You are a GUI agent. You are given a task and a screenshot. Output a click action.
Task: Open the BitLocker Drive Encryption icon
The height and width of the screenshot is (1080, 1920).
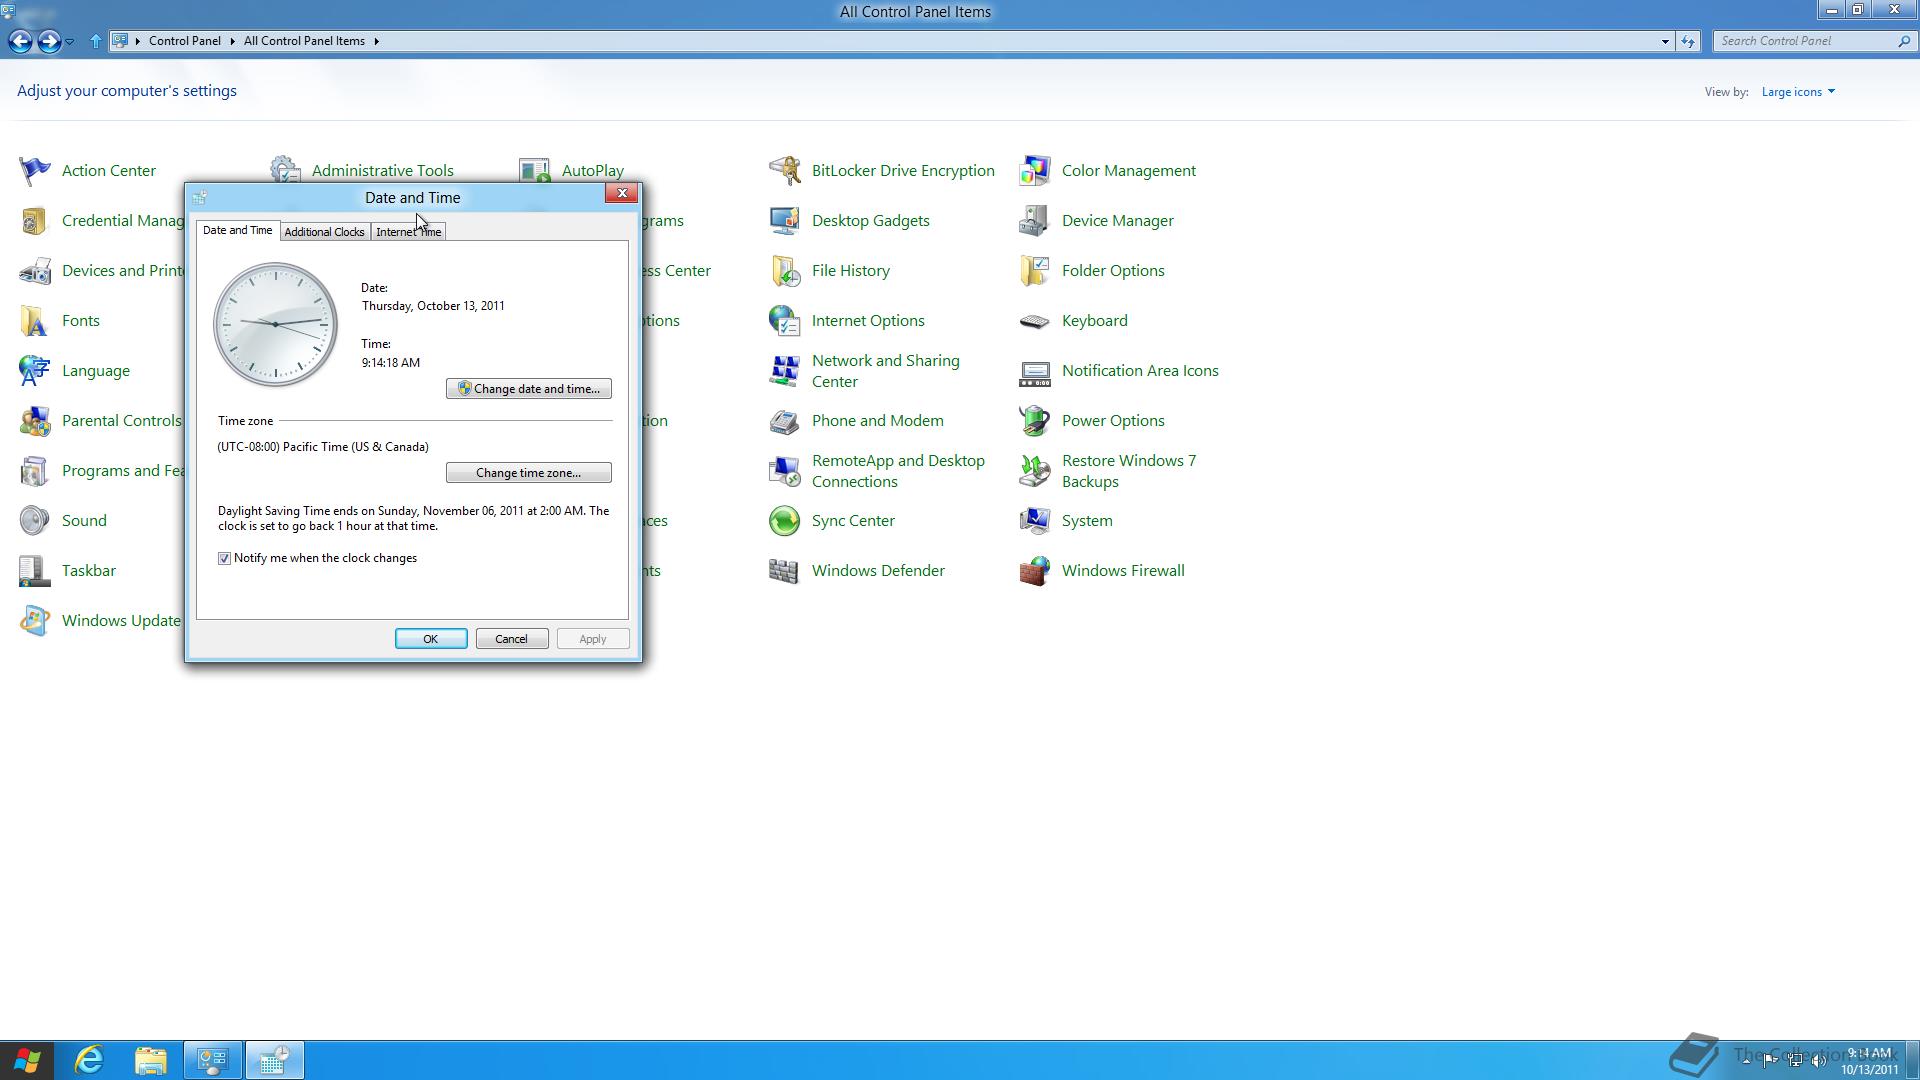tap(784, 171)
